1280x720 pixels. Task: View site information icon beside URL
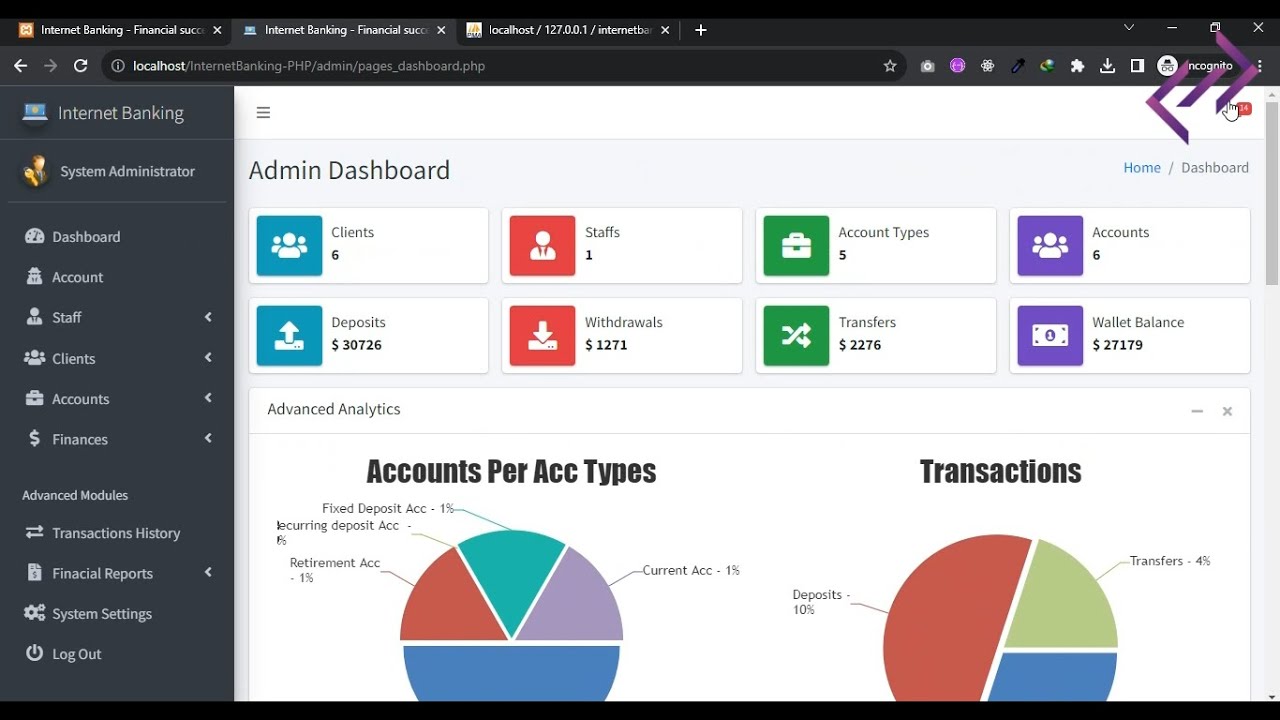pos(118,66)
